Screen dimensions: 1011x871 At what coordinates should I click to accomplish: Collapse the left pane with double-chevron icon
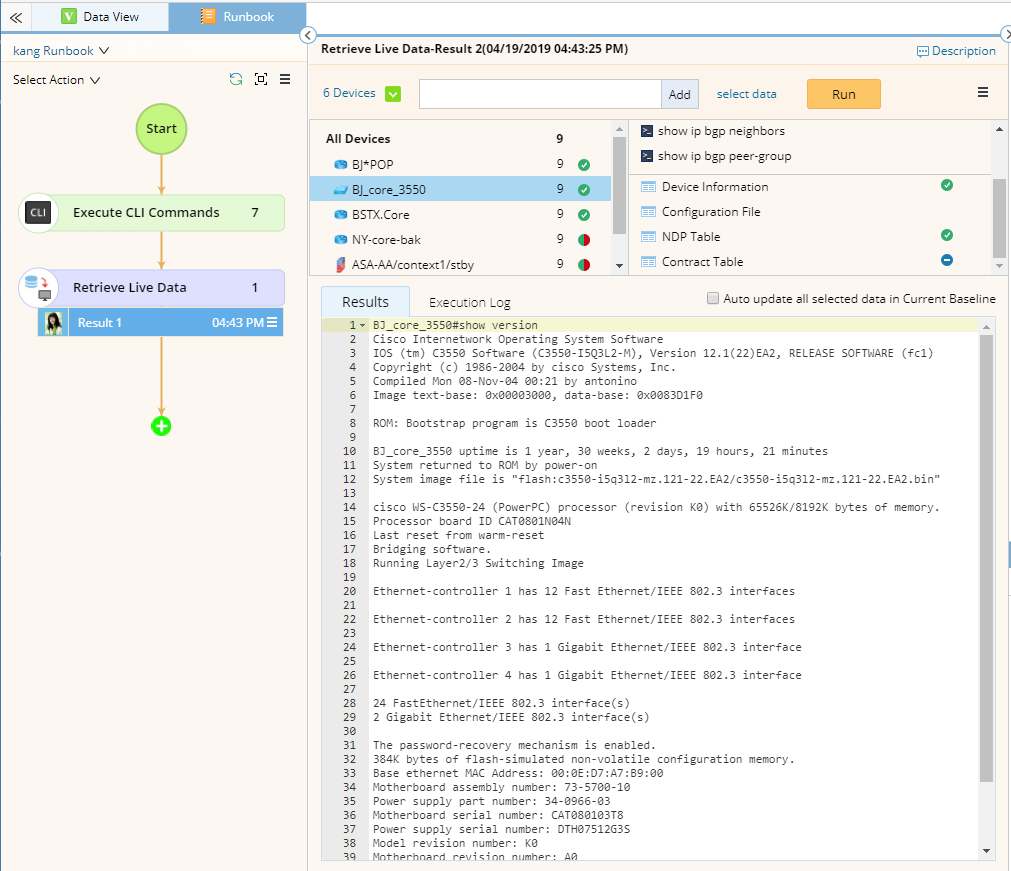coord(16,17)
